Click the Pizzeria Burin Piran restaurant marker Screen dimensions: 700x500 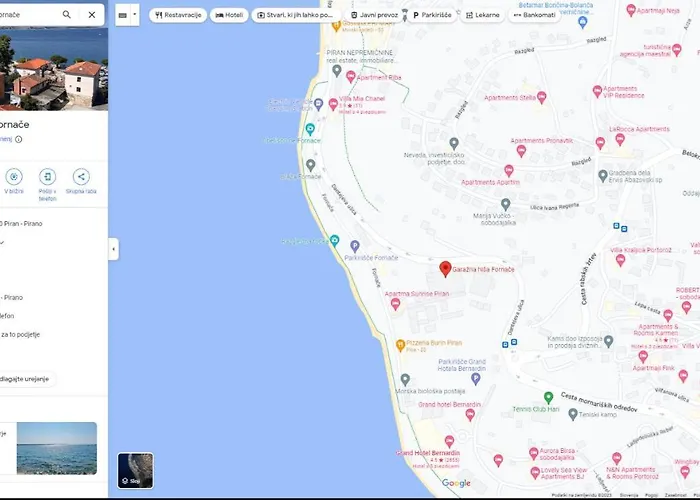(400, 344)
